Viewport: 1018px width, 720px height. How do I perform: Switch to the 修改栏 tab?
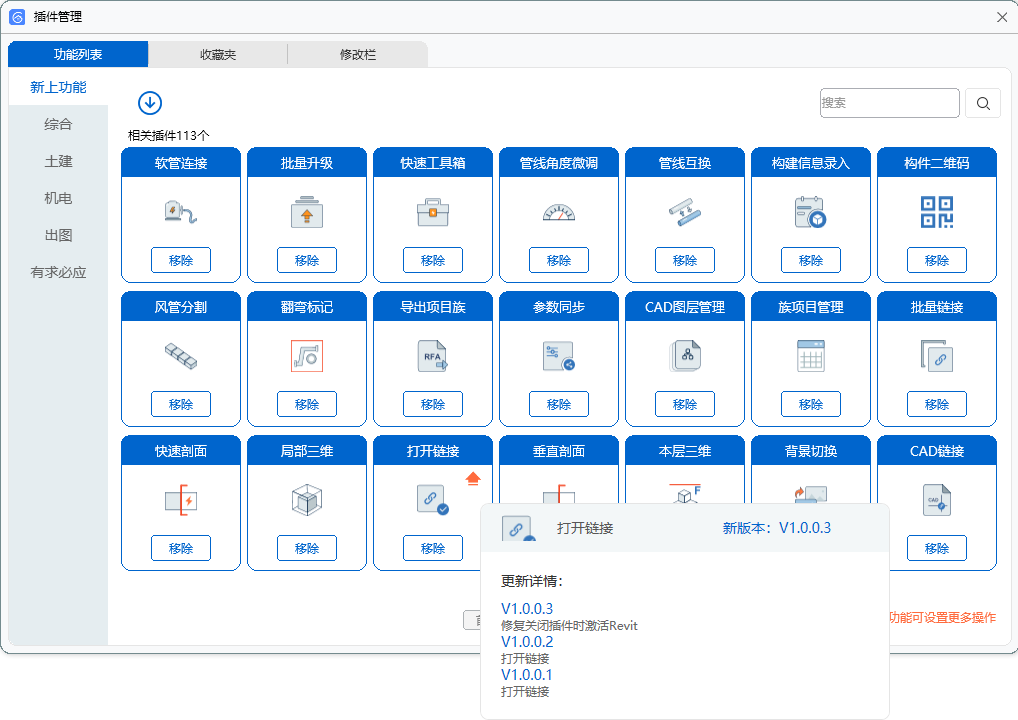[x=358, y=55]
